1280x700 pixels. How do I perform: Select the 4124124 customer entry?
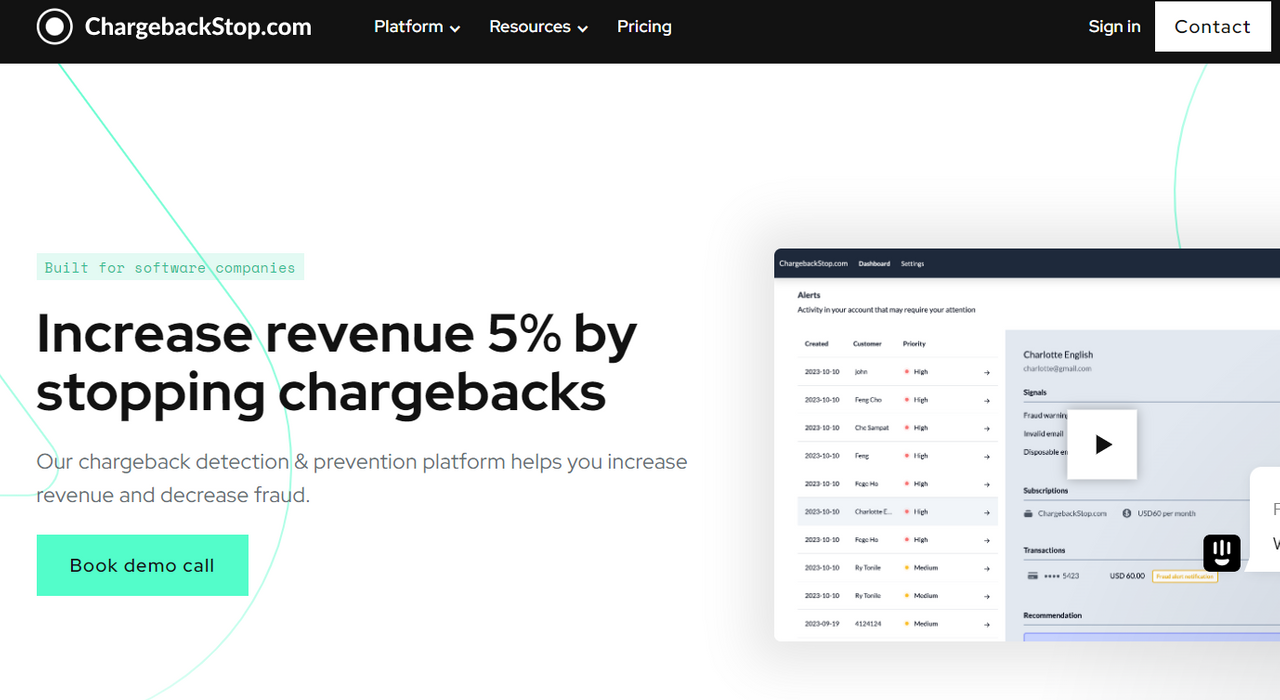[867, 624]
